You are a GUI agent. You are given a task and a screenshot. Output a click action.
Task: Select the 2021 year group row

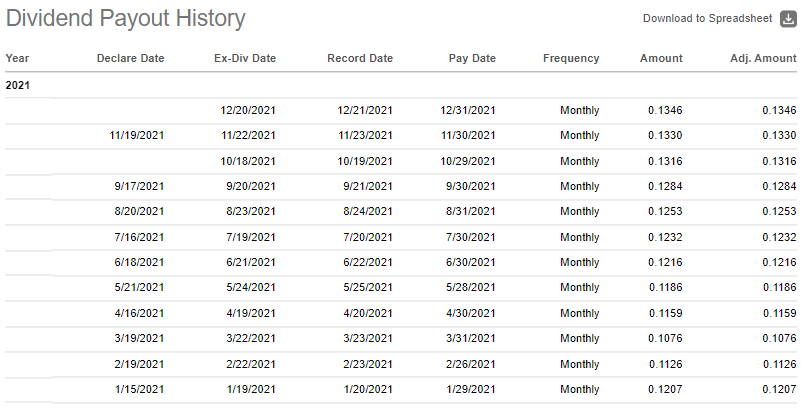(x=401, y=85)
